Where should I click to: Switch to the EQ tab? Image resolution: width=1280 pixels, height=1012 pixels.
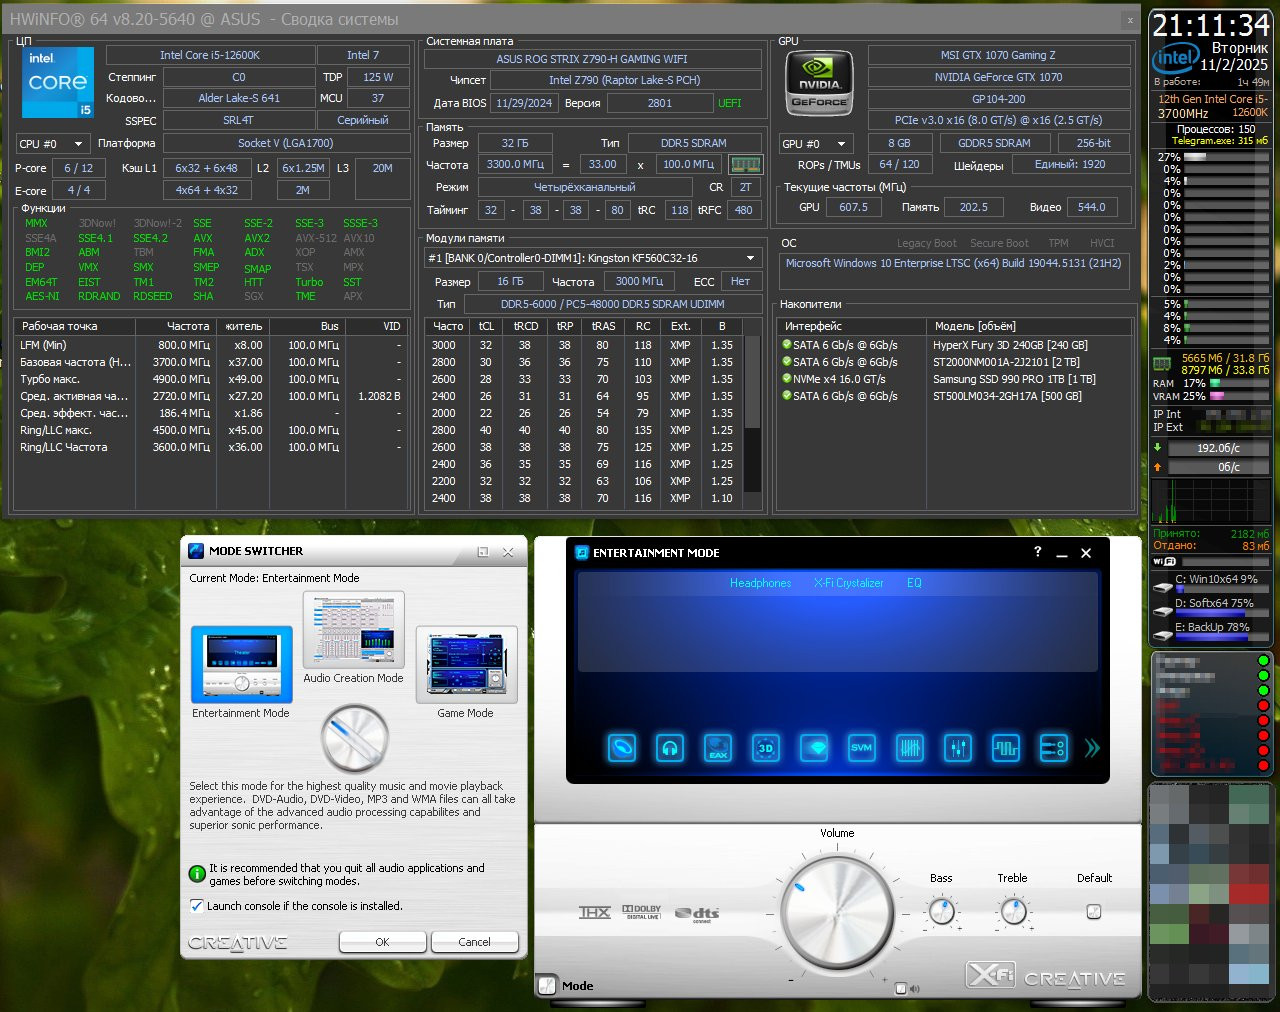pyautogui.click(x=914, y=583)
